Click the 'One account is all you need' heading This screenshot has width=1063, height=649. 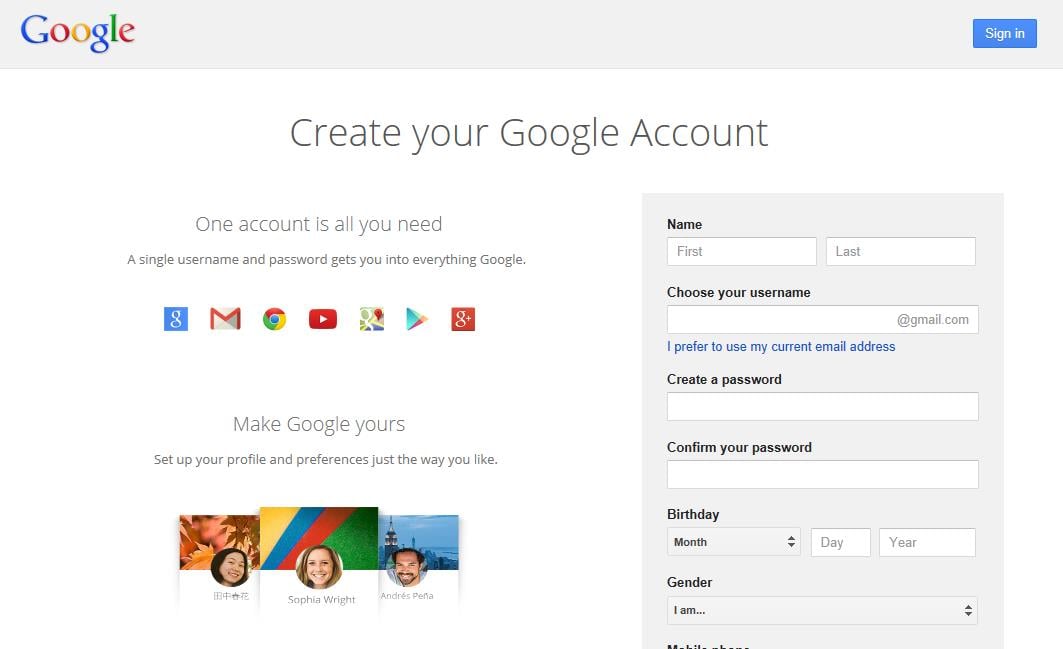[x=319, y=224]
